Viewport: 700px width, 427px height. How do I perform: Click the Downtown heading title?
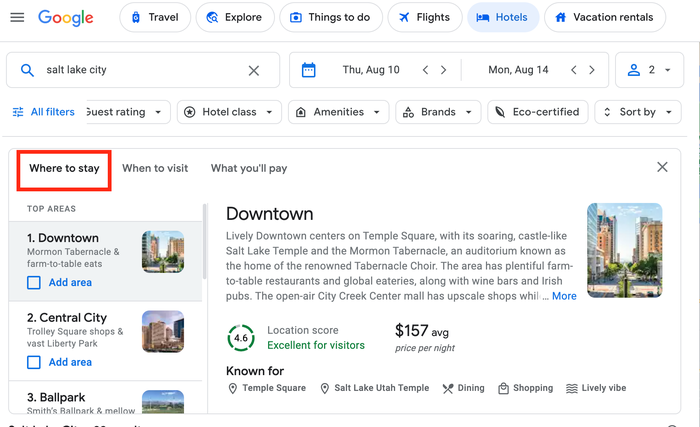(x=270, y=214)
